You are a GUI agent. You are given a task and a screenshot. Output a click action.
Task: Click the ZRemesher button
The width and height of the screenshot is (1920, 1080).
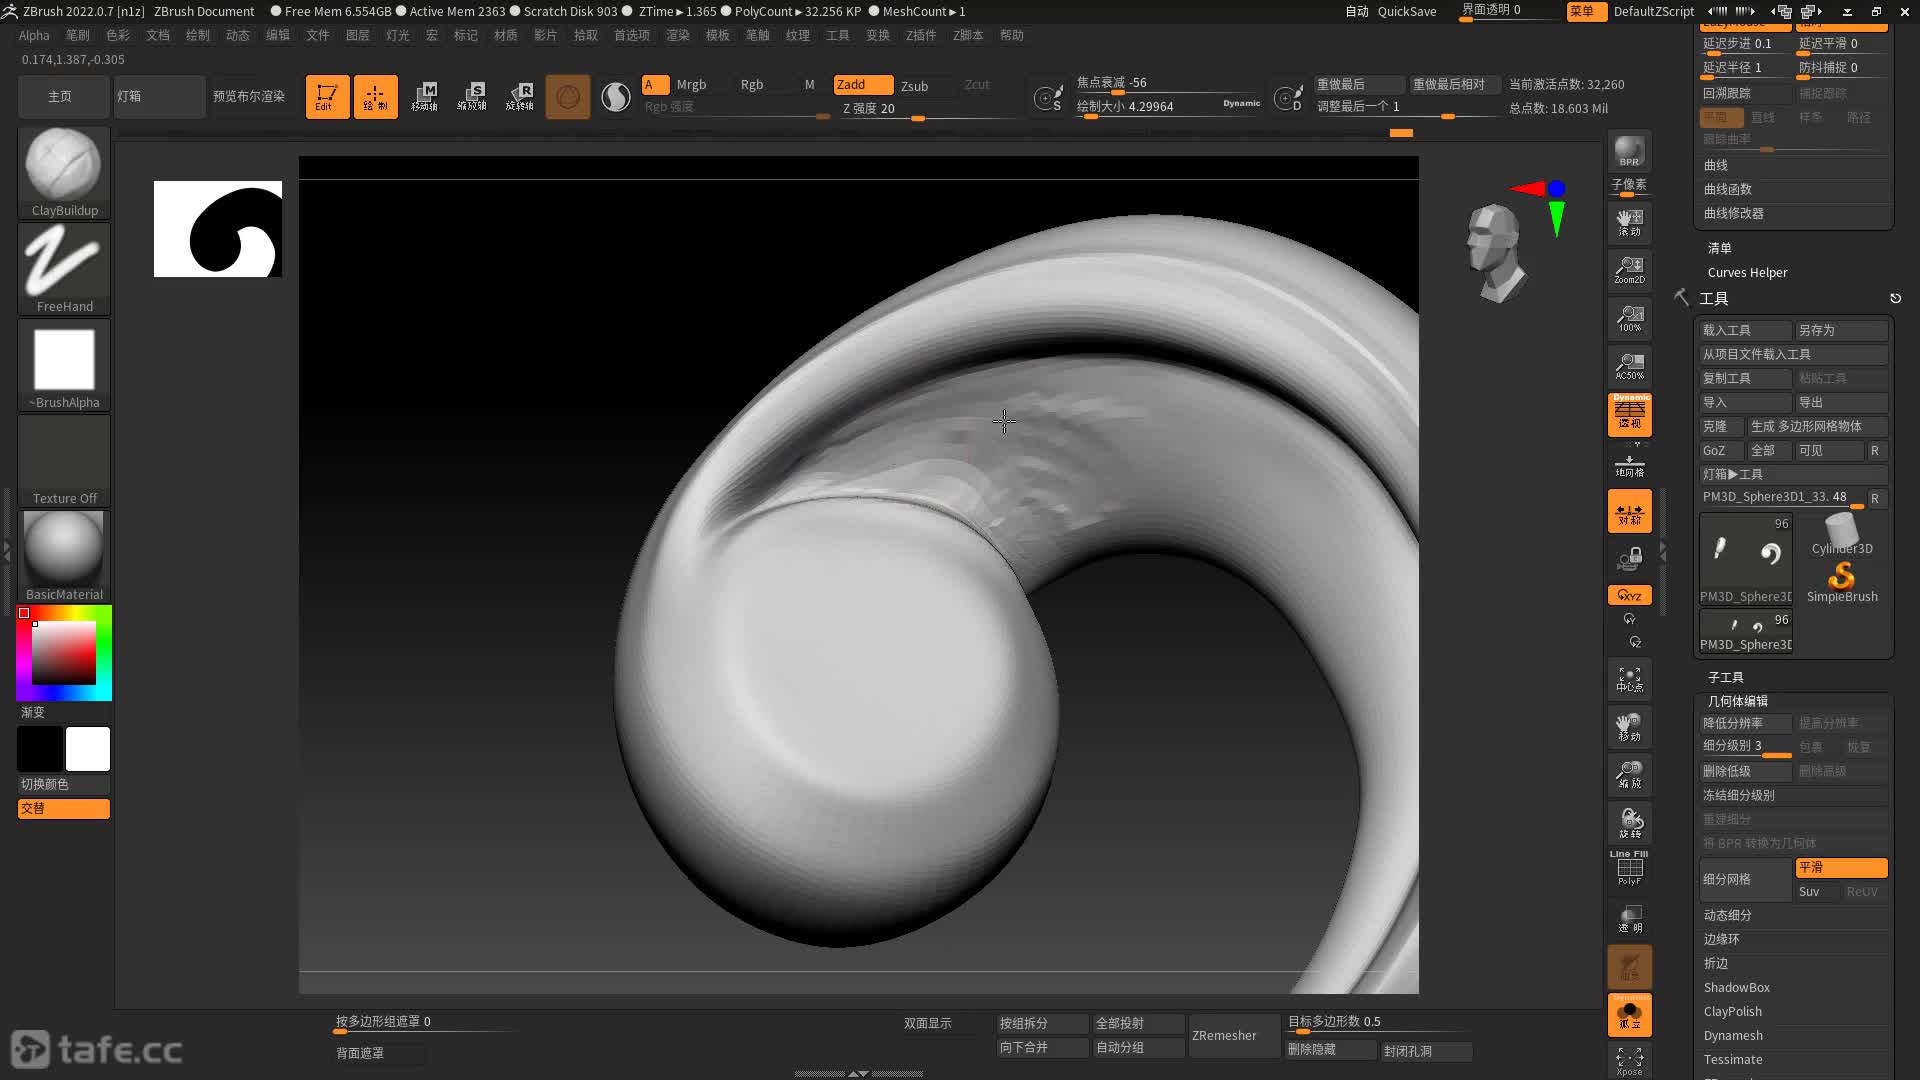pyautogui.click(x=1224, y=1035)
